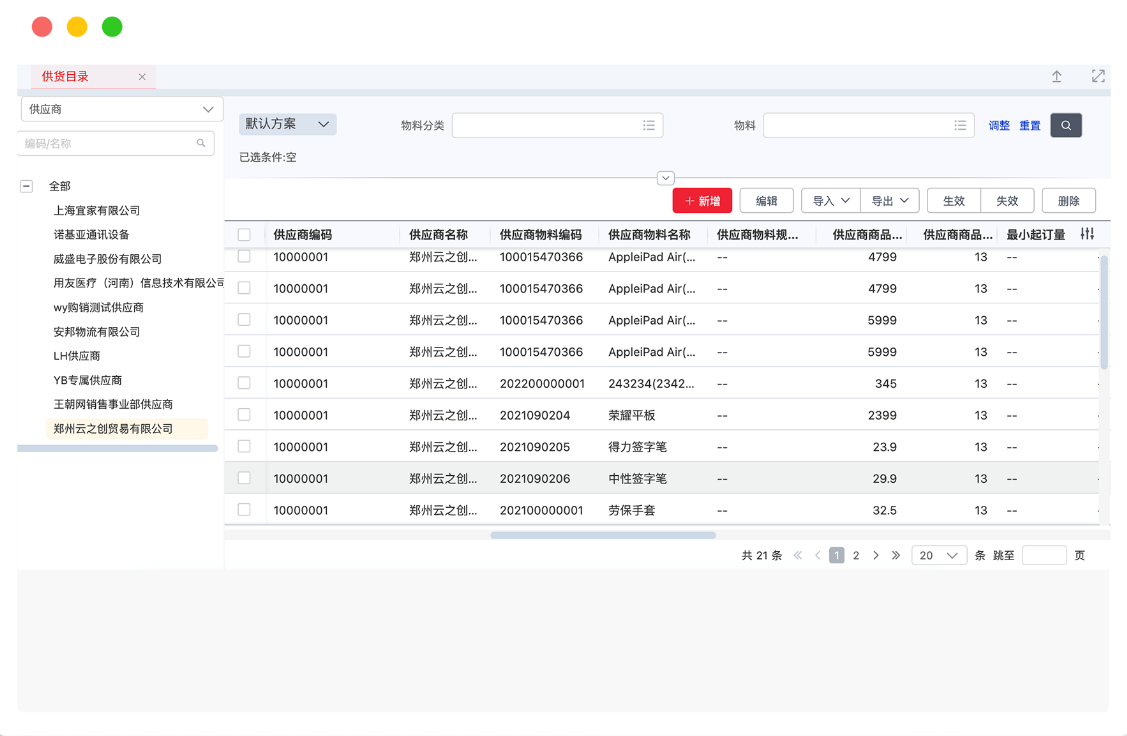This screenshot has height=736, width=1127.
Task: Select 诺基亚通讯设备 in the tree
Action: [x=91, y=234]
